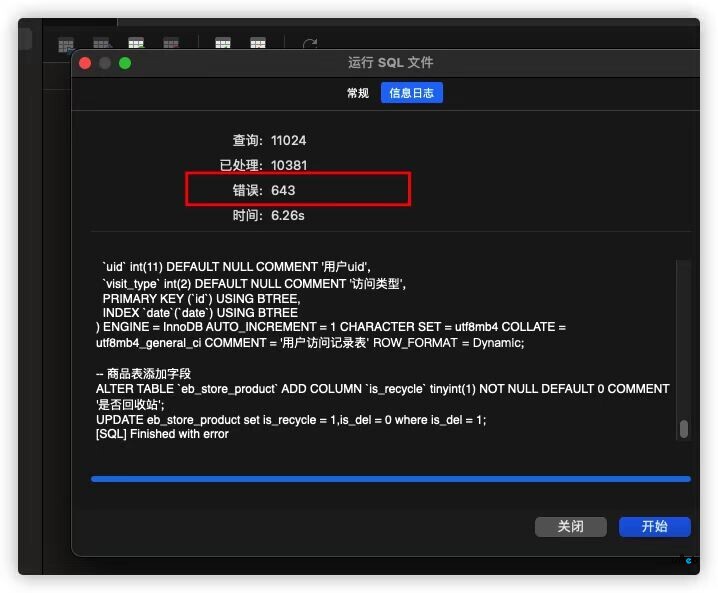Click the `visit_type` int(2) log line

254,283
